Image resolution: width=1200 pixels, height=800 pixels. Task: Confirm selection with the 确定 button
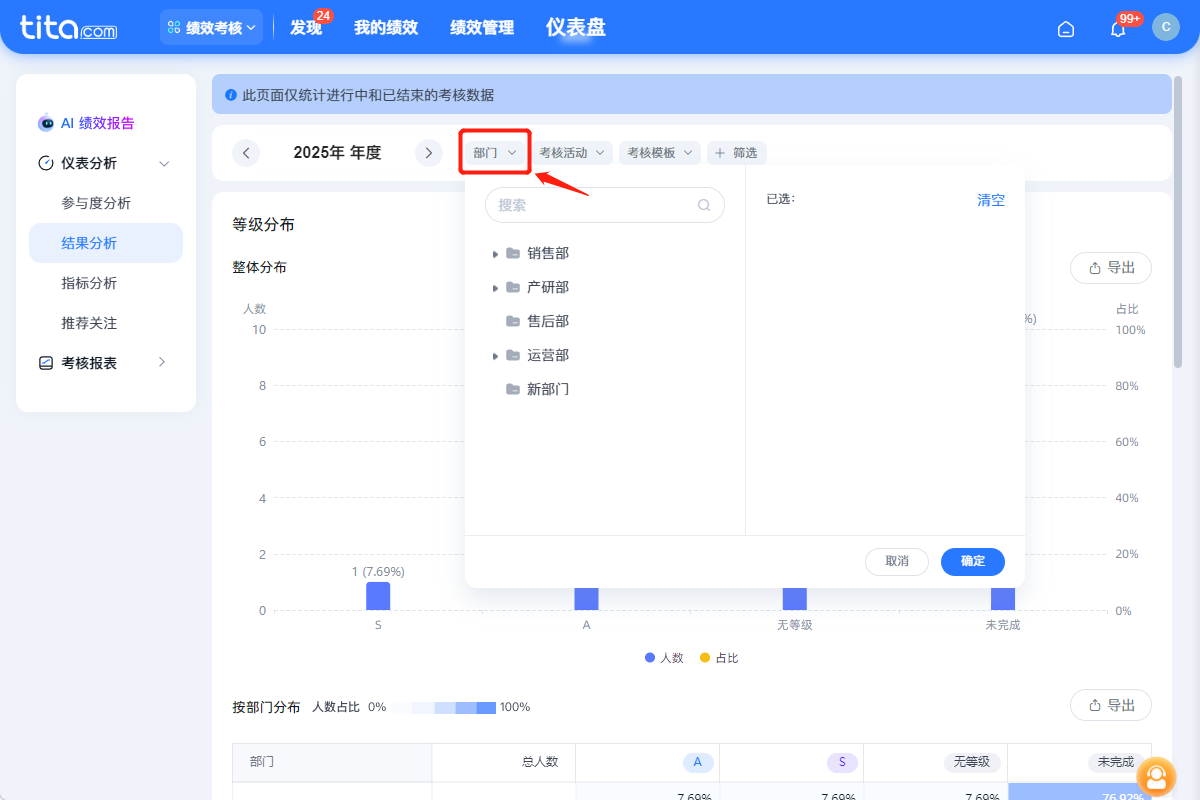972,561
